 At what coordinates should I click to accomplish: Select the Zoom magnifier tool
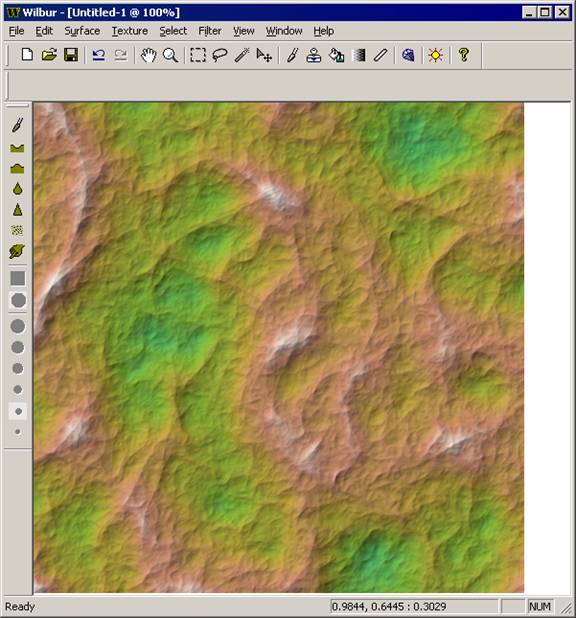point(170,55)
